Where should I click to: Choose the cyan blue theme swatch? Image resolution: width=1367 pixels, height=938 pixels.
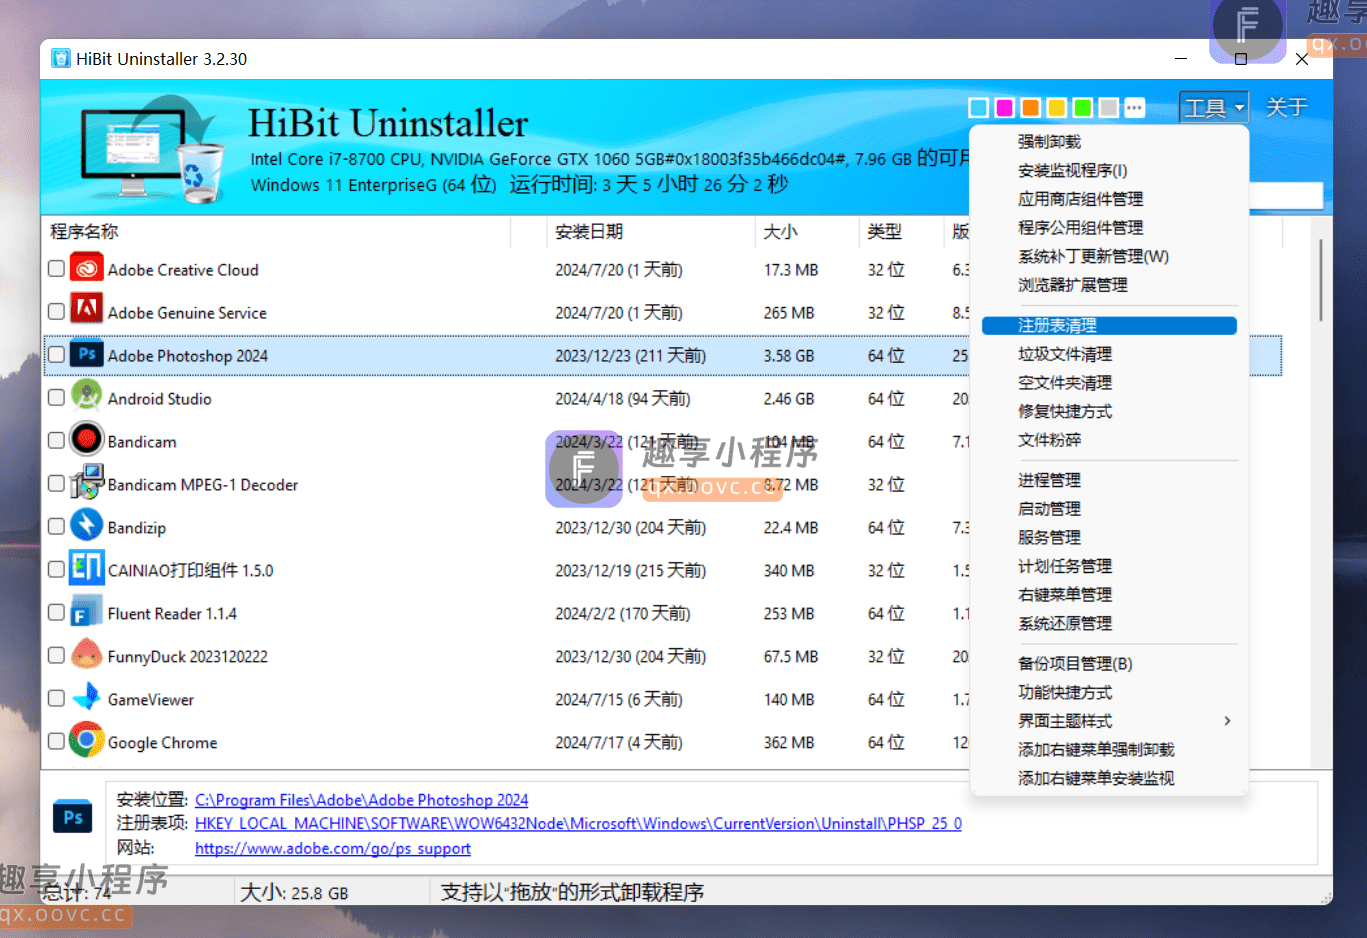pos(979,108)
